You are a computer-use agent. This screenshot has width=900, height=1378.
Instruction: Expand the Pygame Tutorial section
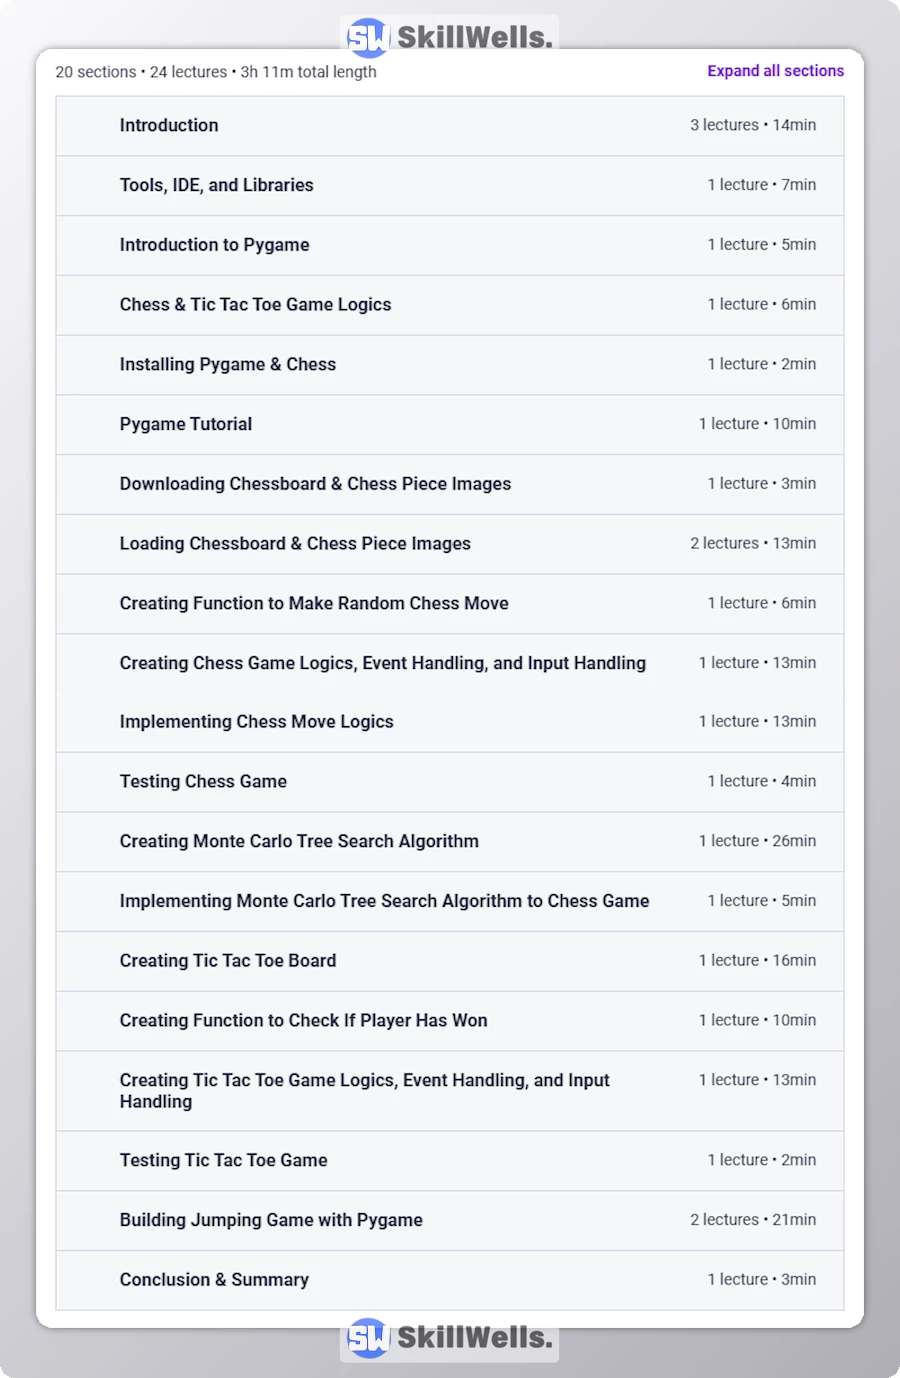(185, 424)
